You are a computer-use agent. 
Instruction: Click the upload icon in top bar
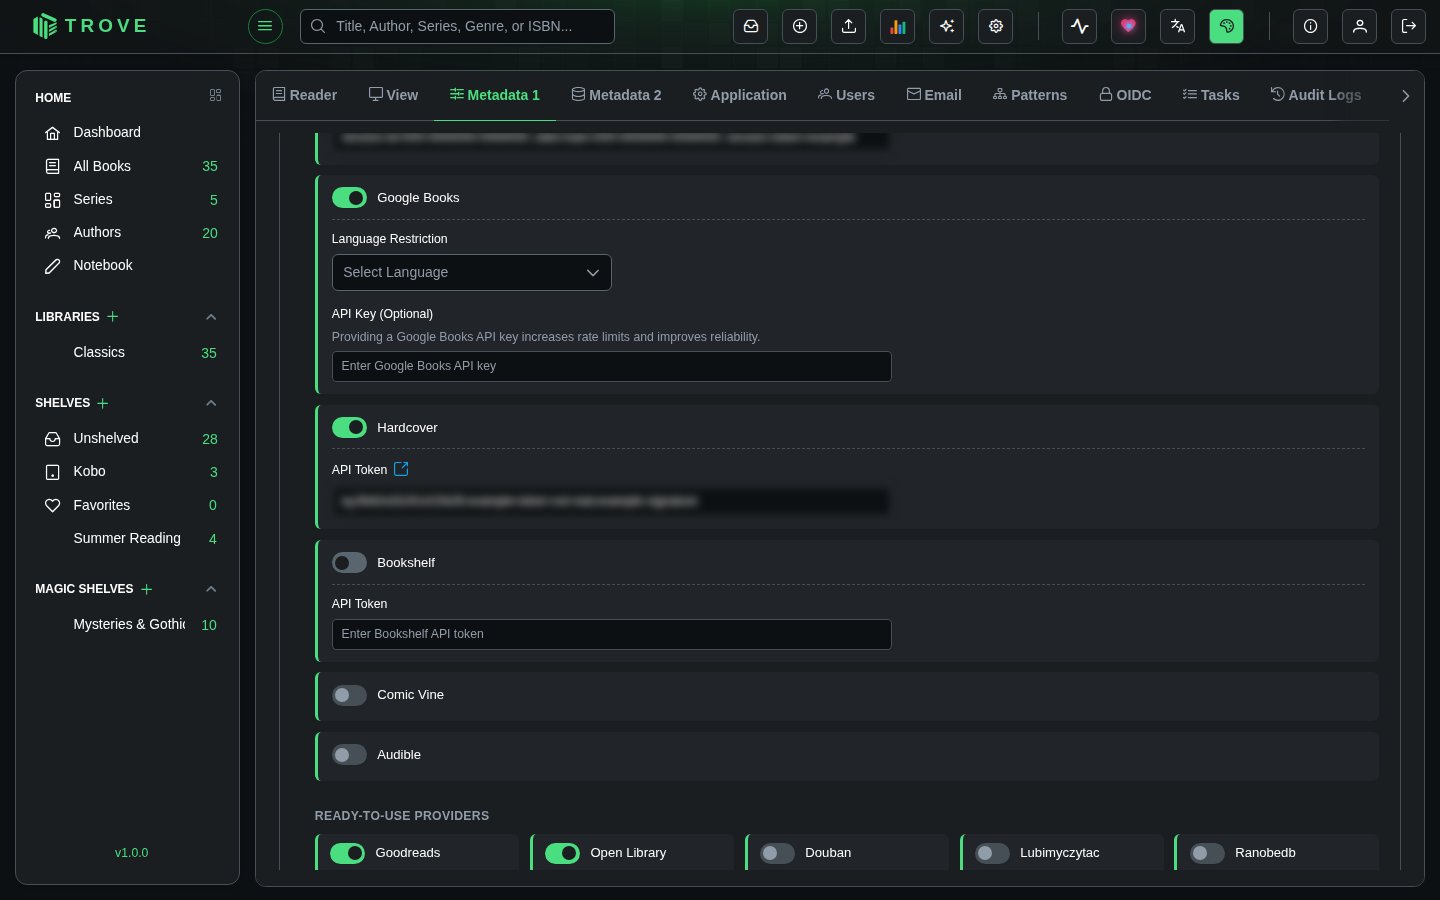click(x=849, y=26)
